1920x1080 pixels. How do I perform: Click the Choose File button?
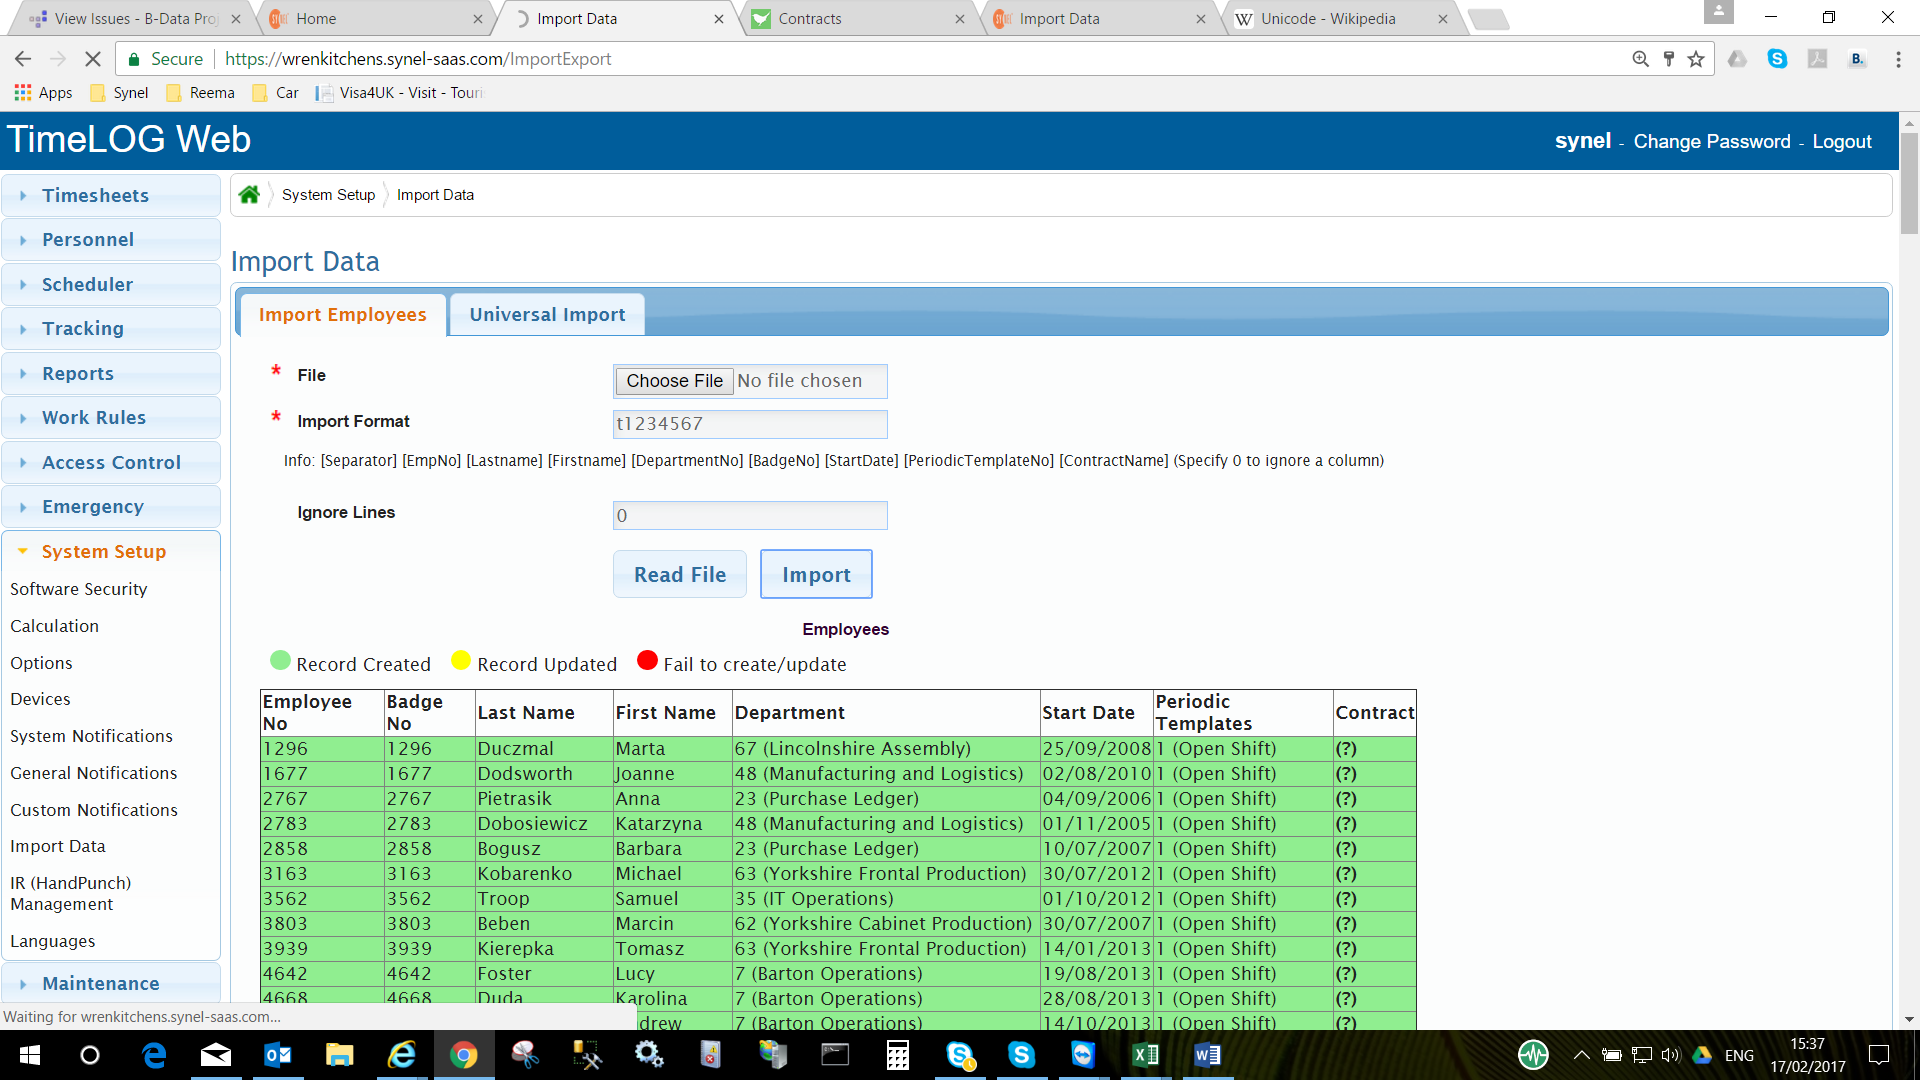click(674, 381)
